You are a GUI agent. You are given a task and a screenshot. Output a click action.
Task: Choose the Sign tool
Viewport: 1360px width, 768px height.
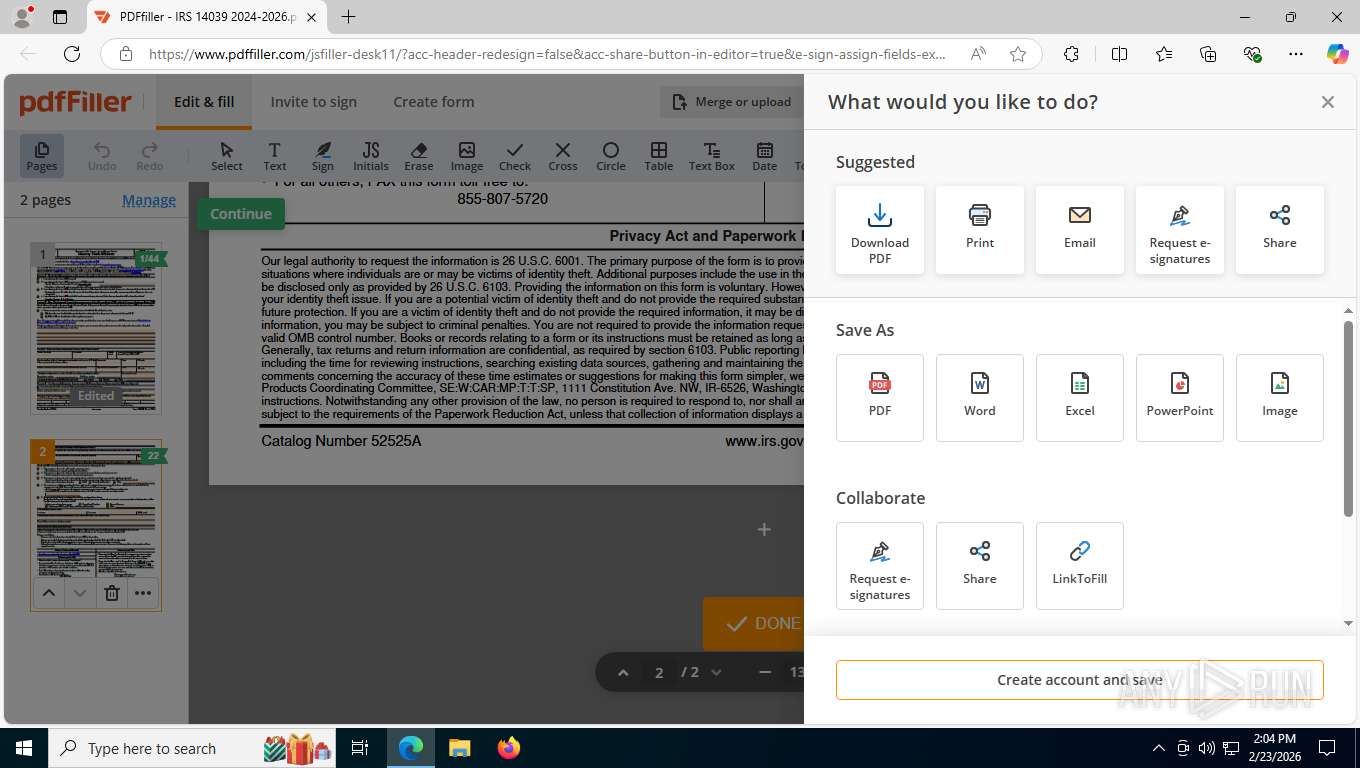pyautogui.click(x=322, y=156)
